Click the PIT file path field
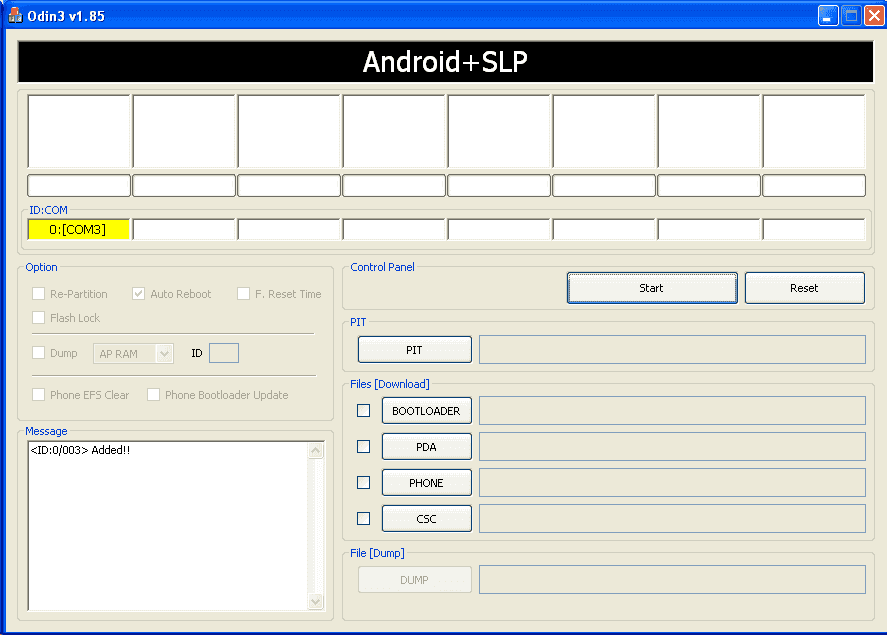The image size is (887, 635). click(672, 349)
